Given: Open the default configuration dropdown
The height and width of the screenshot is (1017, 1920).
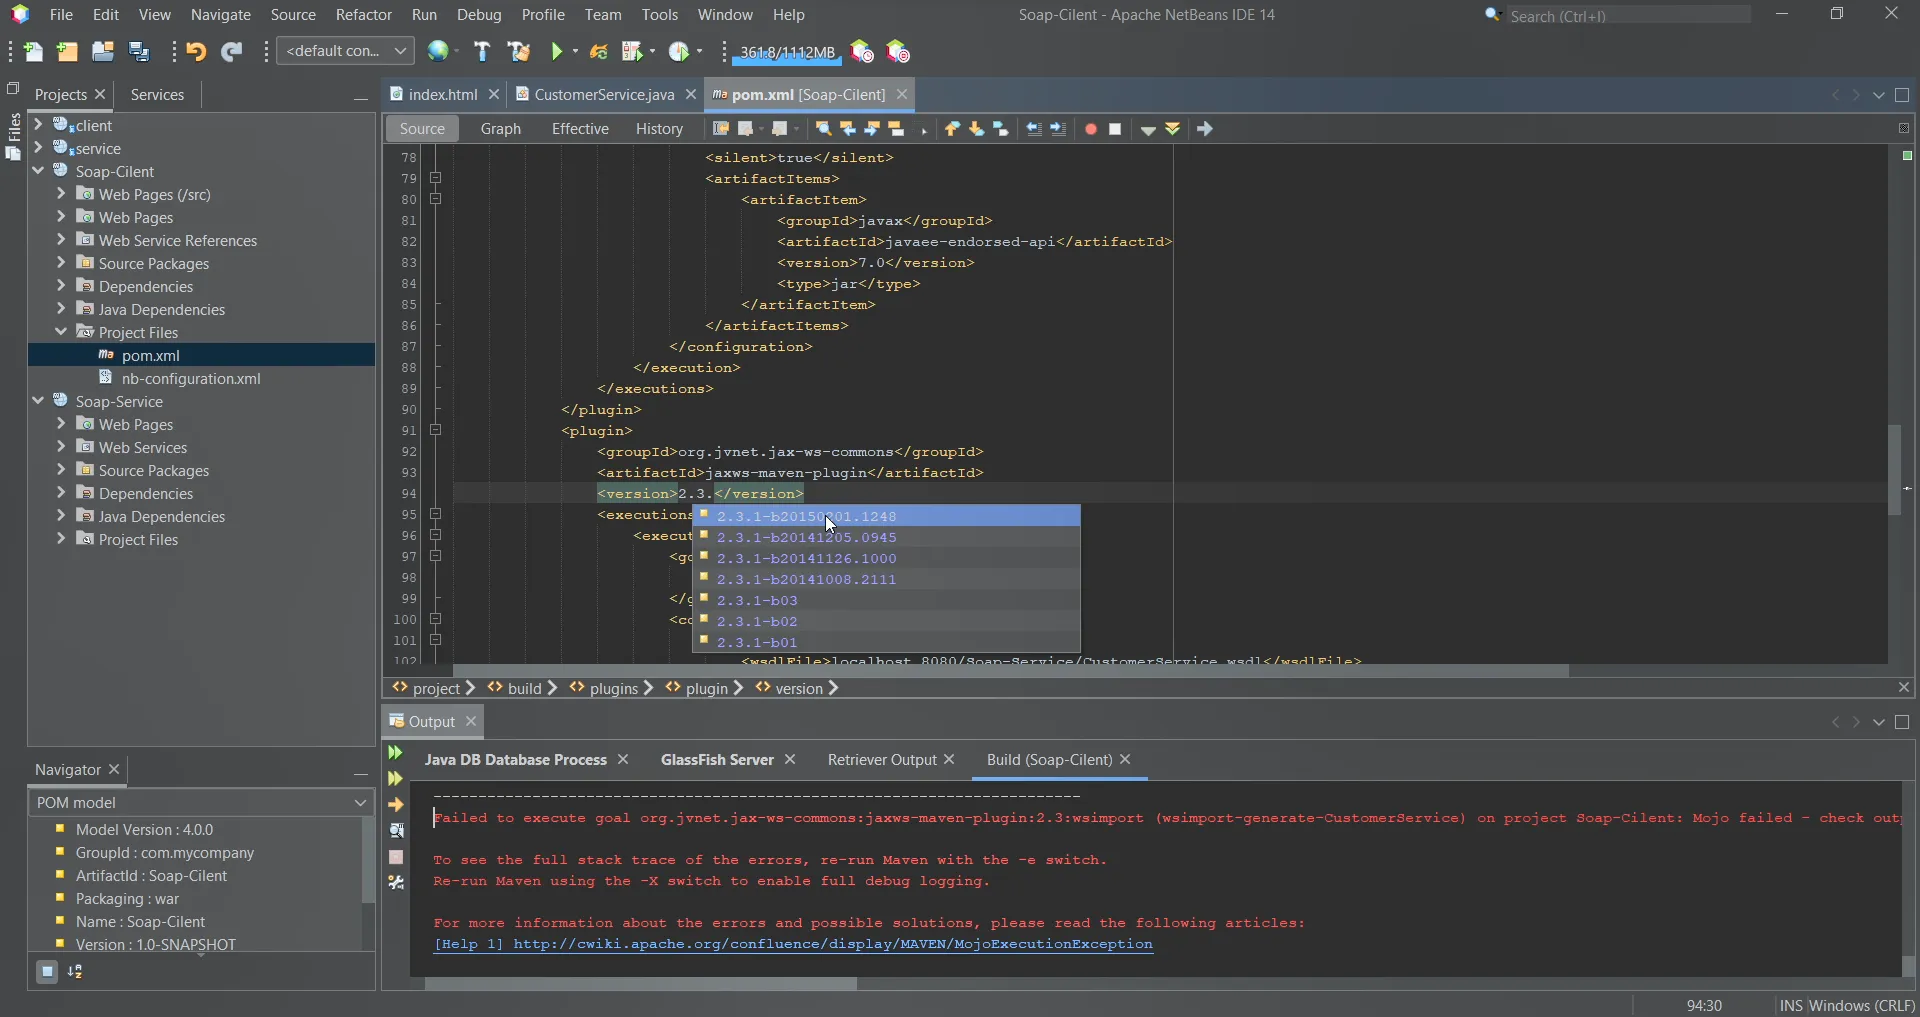Looking at the screenshot, I should click(345, 51).
